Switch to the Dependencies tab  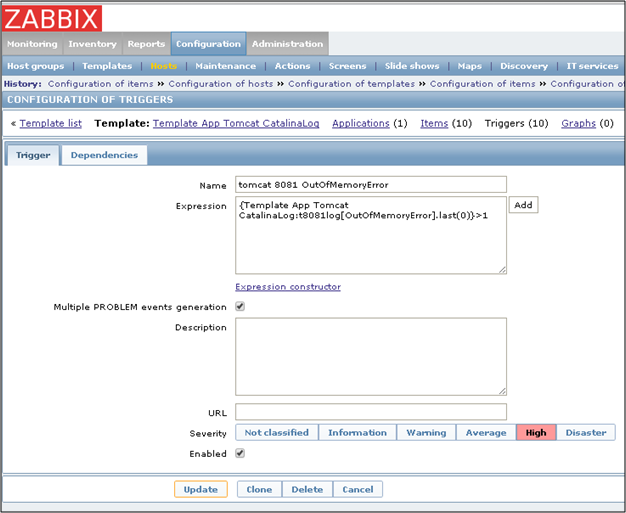(x=104, y=155)
